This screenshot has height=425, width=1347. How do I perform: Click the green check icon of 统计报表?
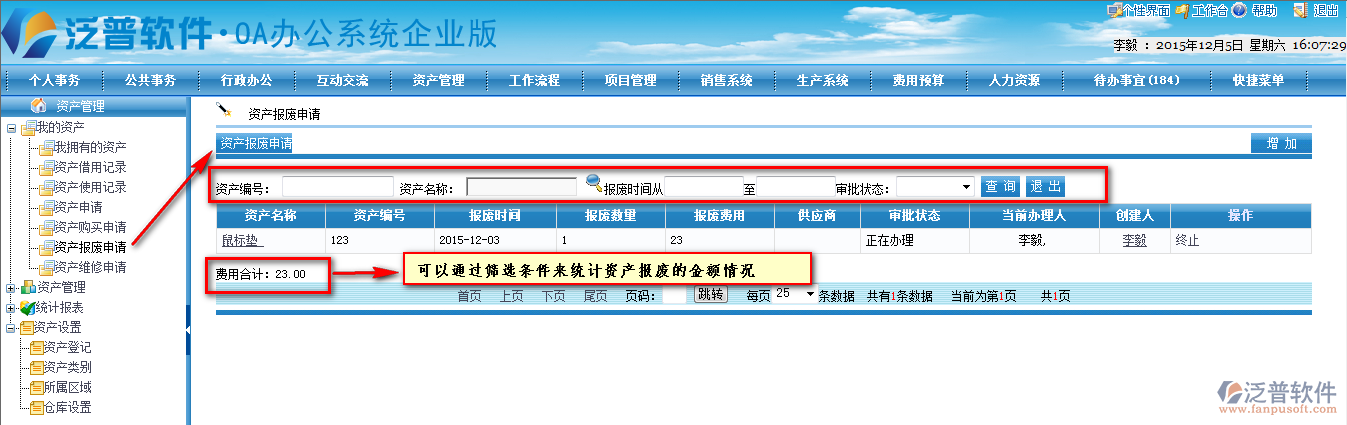tap(28, 307)
